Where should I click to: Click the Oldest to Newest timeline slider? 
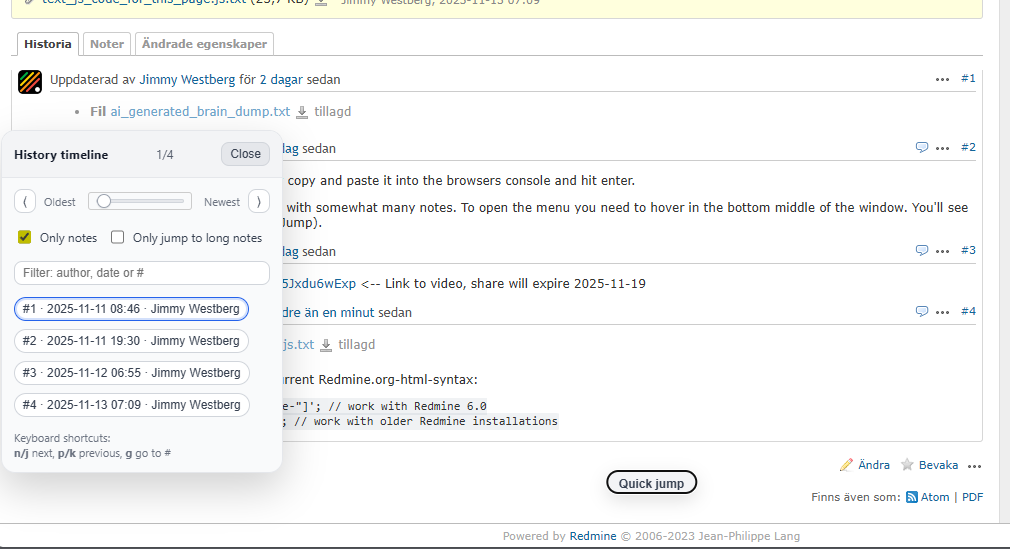click(140, 202)
